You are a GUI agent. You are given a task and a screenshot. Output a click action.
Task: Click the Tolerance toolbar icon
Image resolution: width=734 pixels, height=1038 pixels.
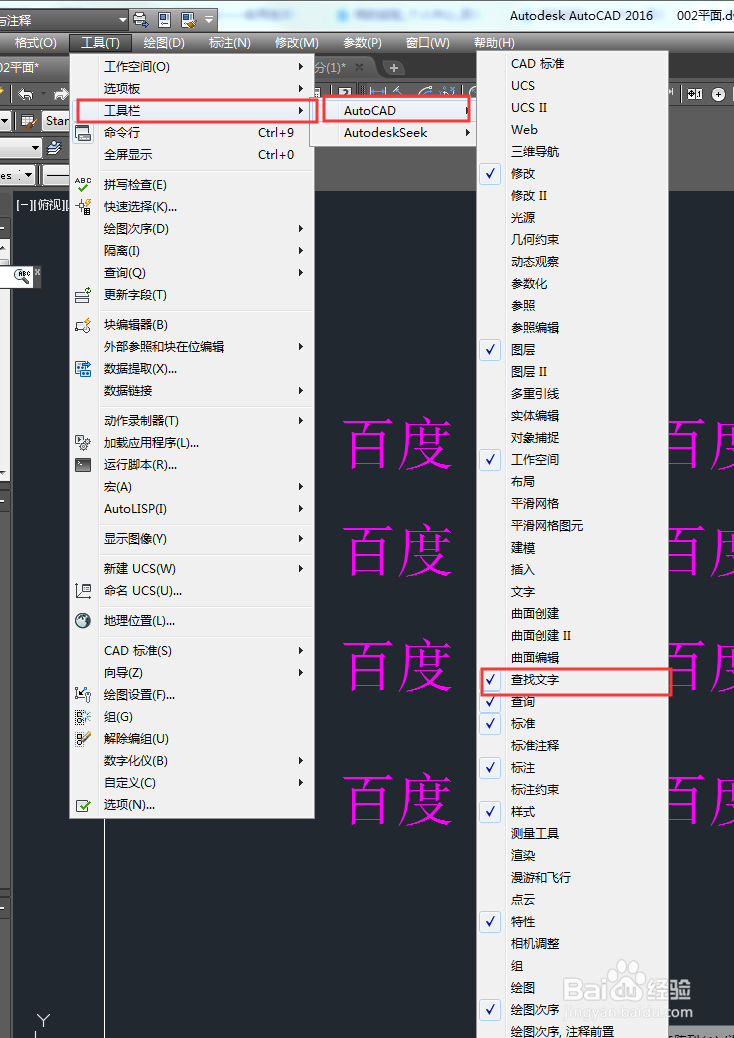tap(694, 94)
